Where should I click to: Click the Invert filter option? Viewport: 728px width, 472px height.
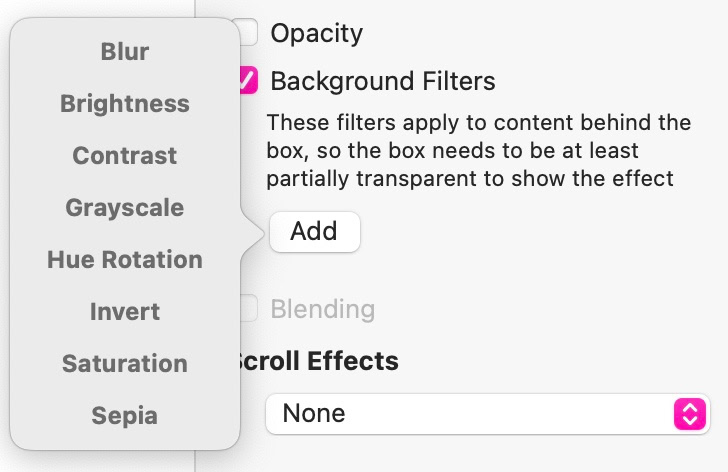tap(125, 312)
